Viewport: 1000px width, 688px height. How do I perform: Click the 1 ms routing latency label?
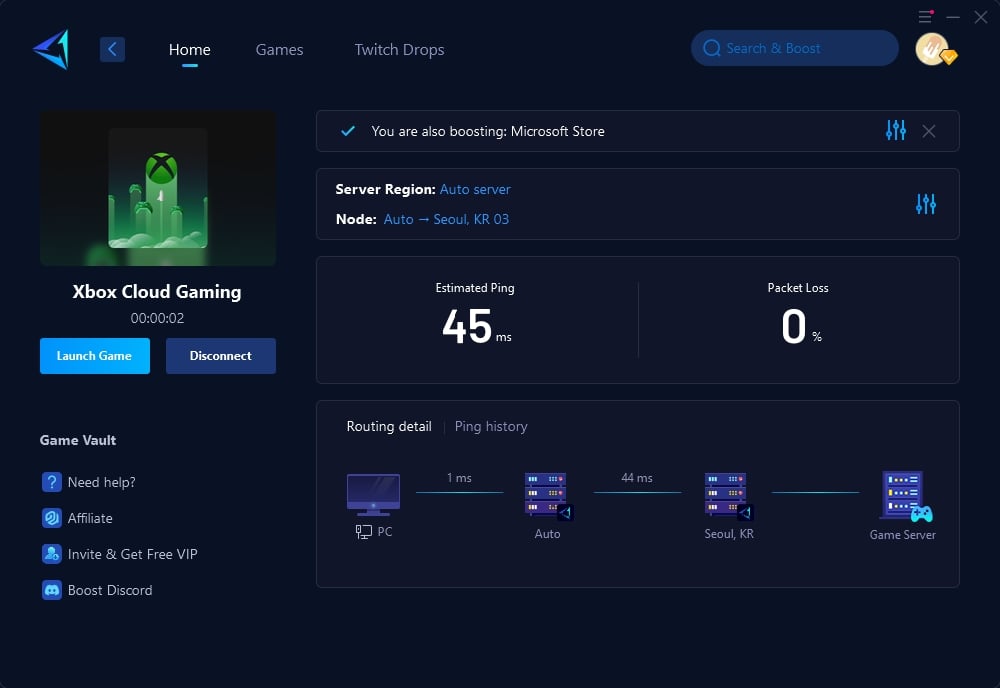tap(459, 478)
